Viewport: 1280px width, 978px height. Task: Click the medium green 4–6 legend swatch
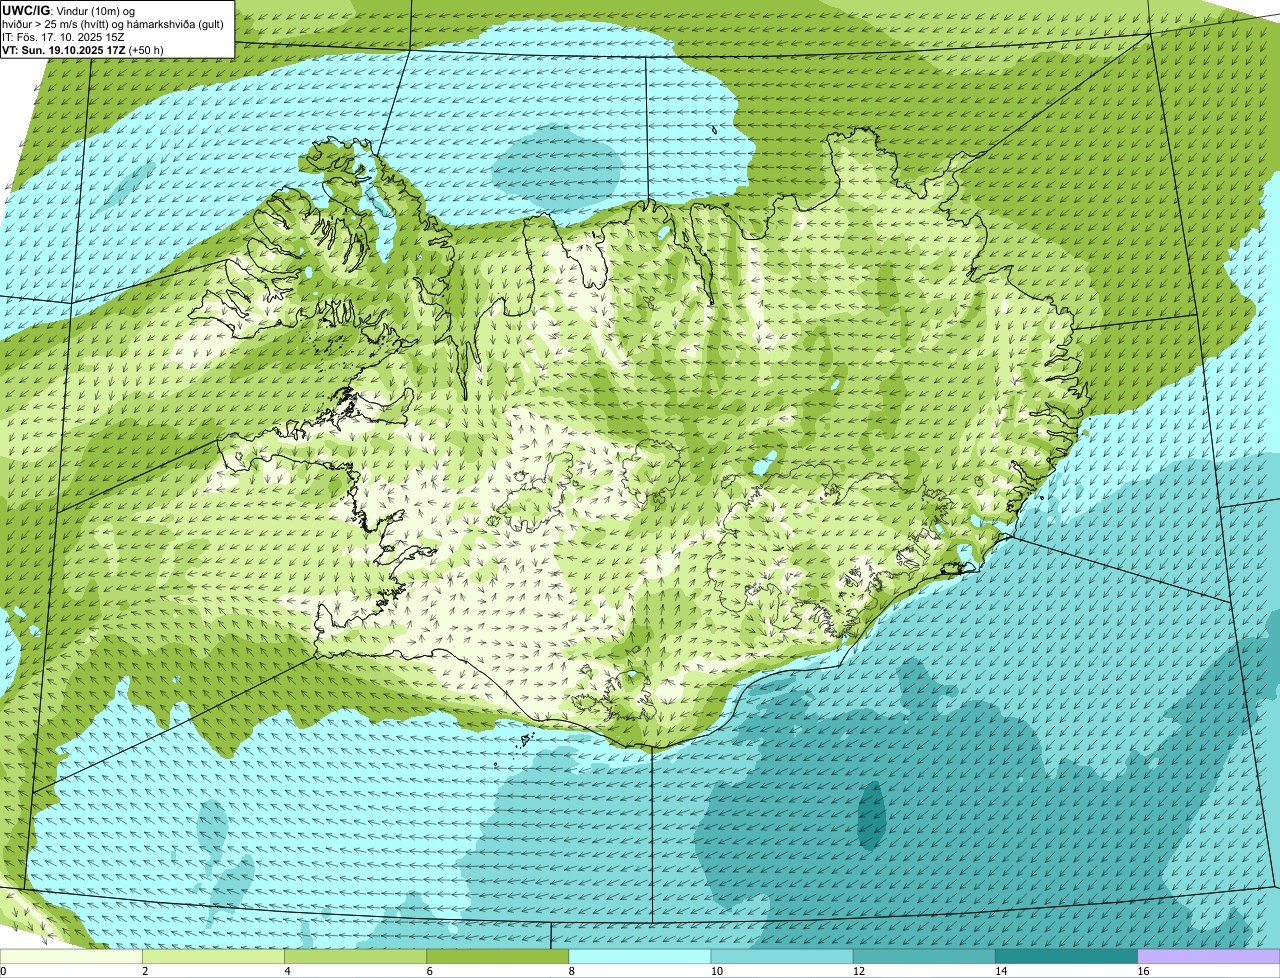click(x=356, y=957)
